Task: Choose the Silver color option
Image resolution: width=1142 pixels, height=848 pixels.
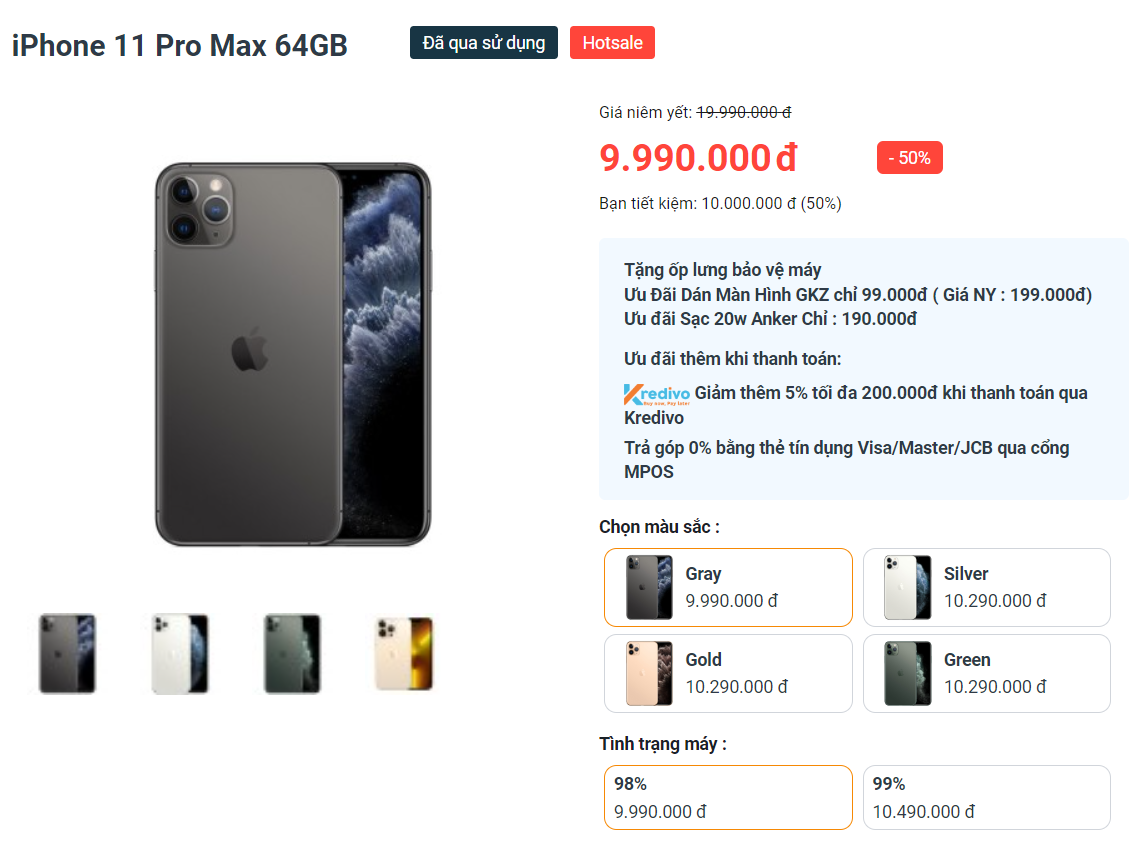Action: 986,587
